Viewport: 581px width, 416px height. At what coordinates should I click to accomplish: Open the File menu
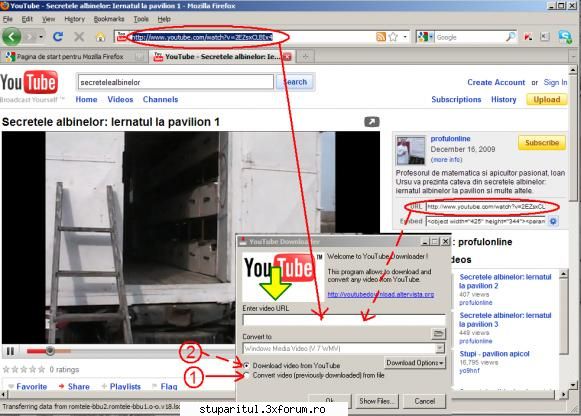(x=7, y=19)
